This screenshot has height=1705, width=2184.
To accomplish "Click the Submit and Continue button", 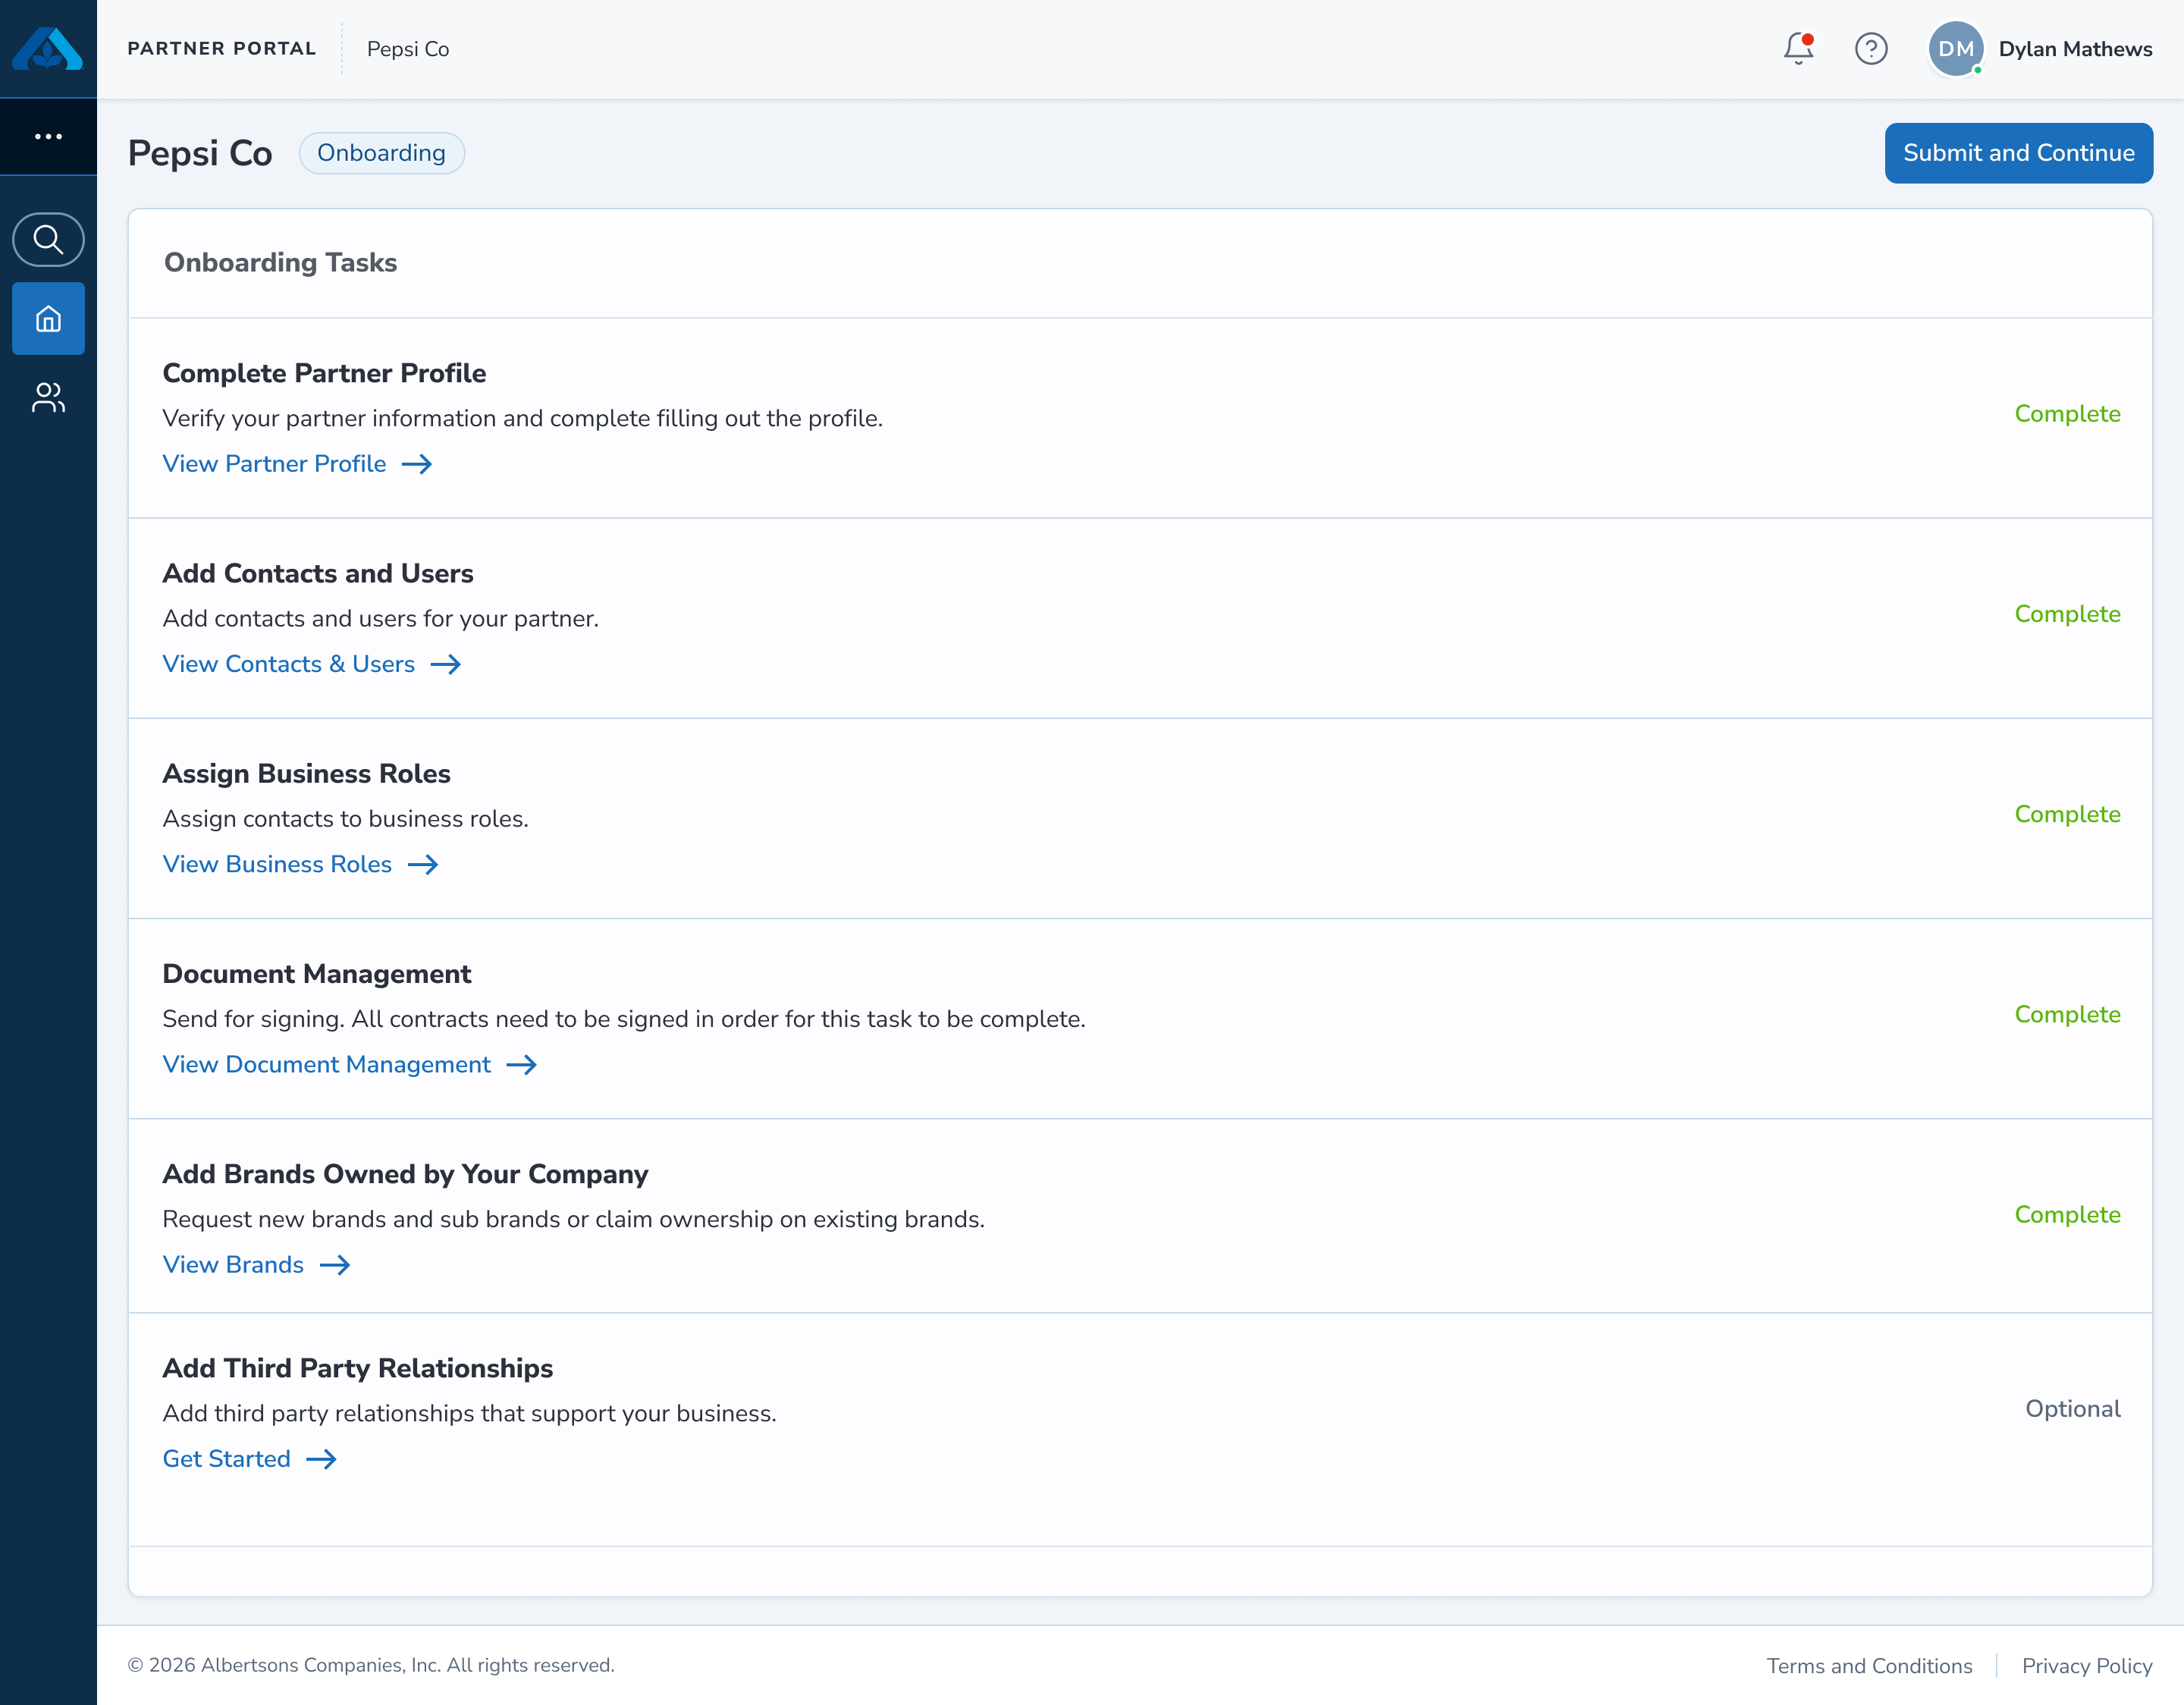I will (2018, 153).
